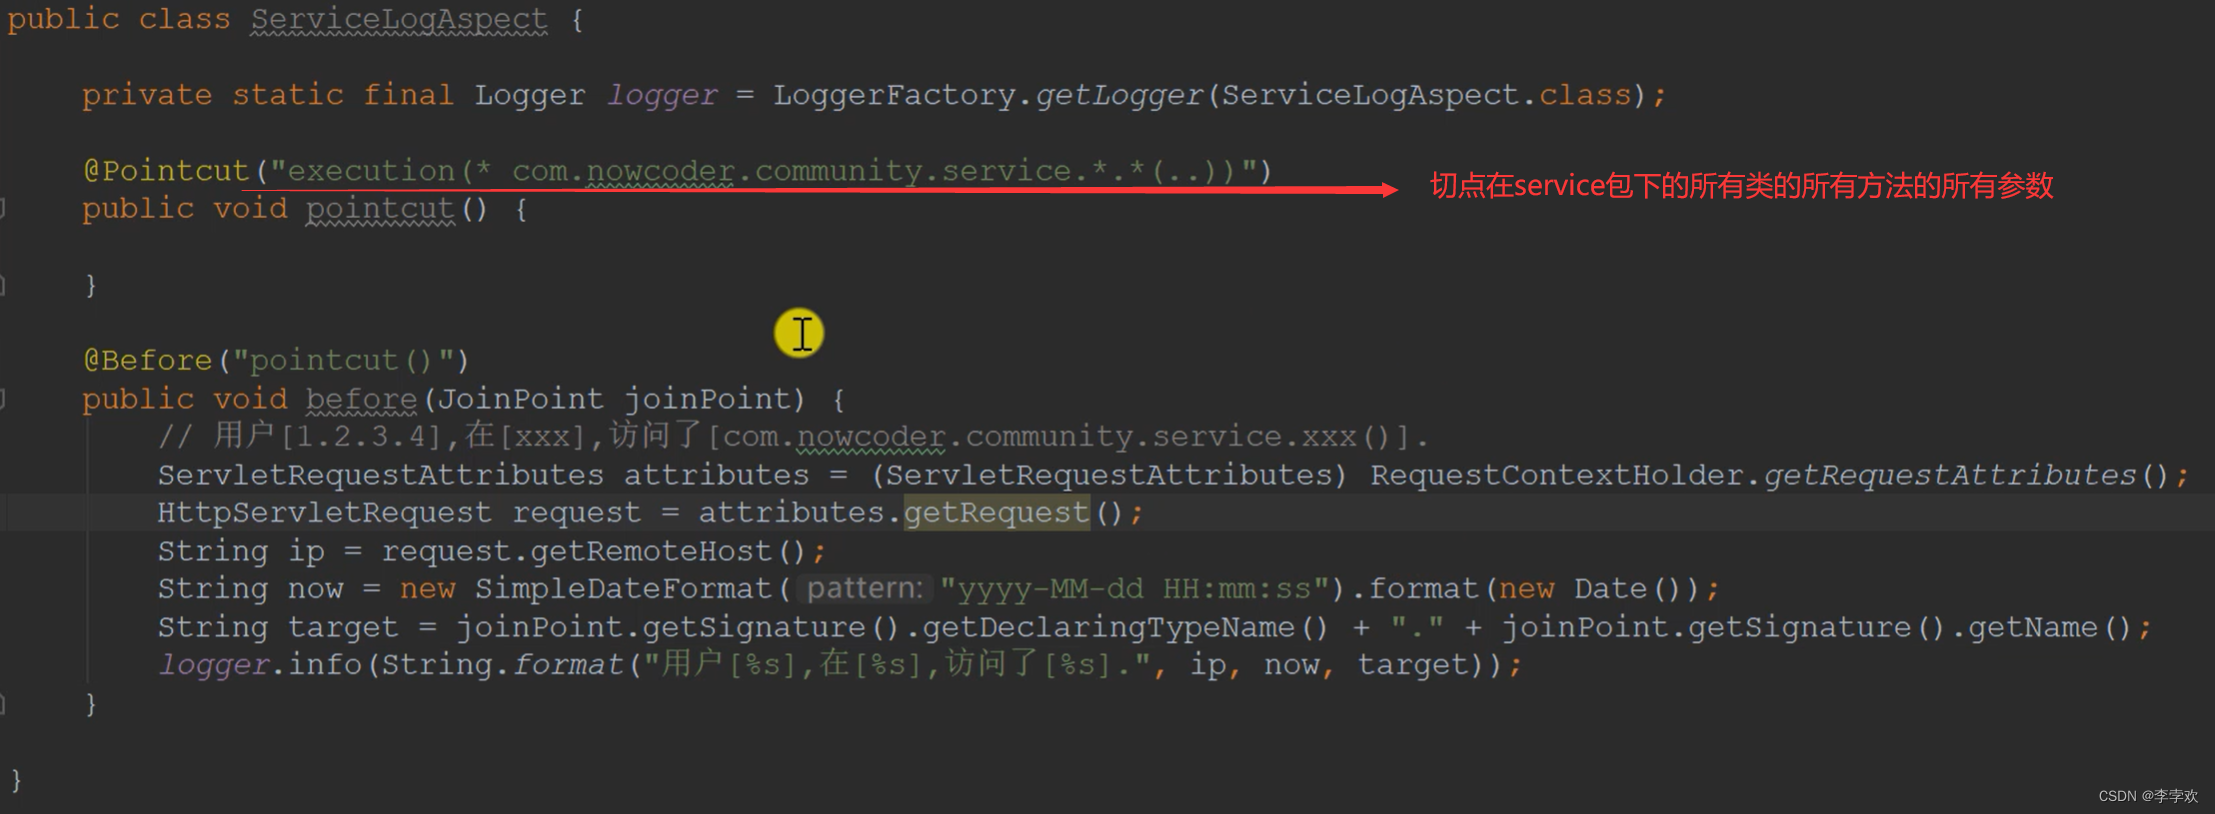Click the "yyyy-MM-dd HH:mm:ss" string literal
Image resolution: width=2215 pixels, height=814 pixels.
point(1135,589)
